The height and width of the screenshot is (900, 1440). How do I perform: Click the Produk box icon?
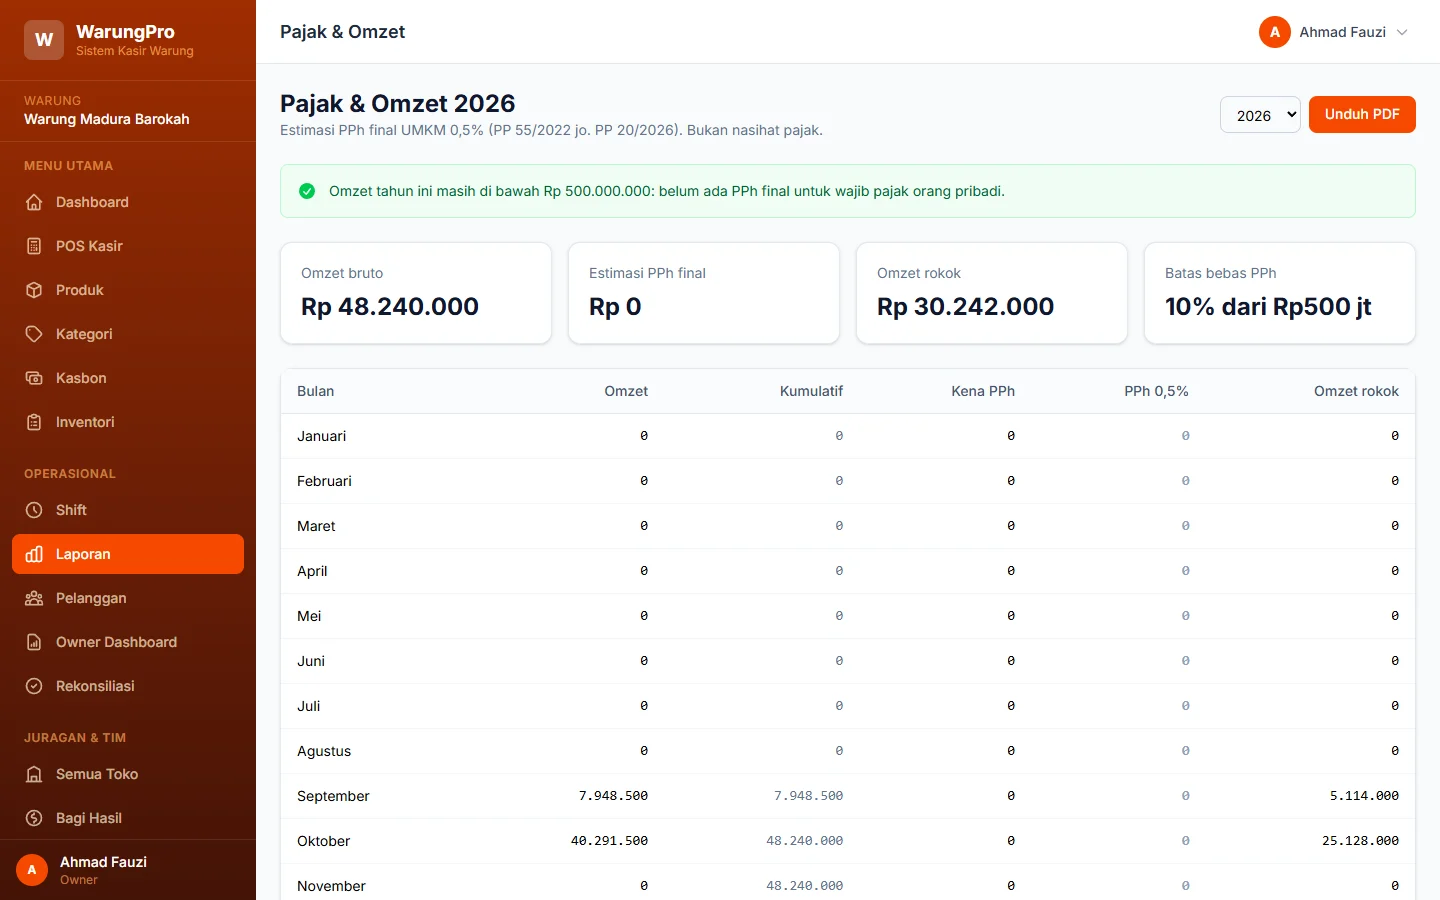(x=34, y=290)
